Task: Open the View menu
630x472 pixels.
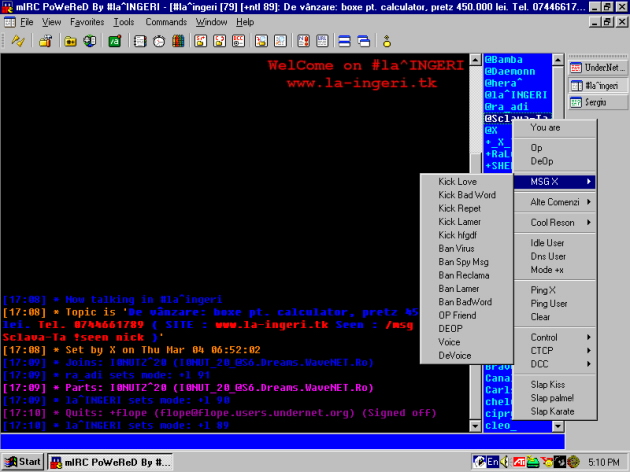Action: (51, 22)
